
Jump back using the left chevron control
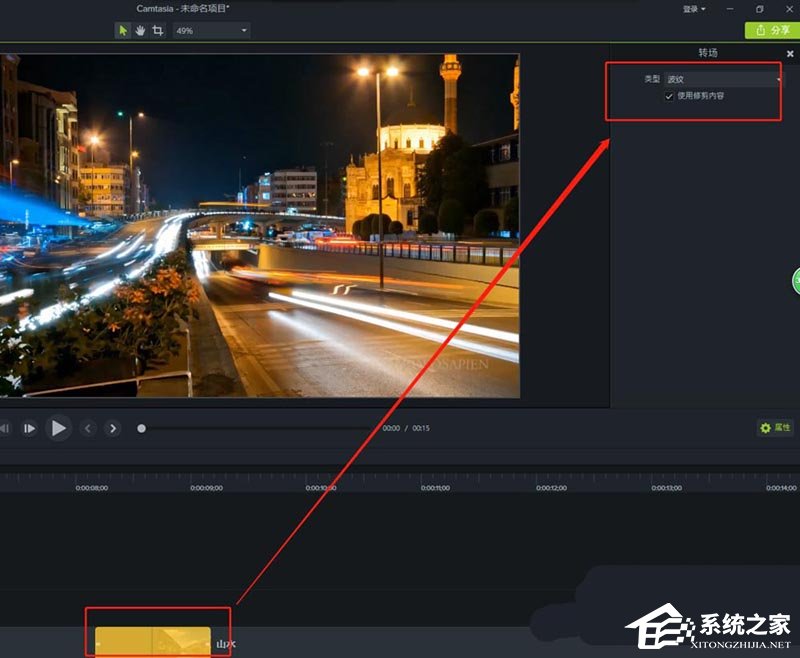(x=88, y=428)
